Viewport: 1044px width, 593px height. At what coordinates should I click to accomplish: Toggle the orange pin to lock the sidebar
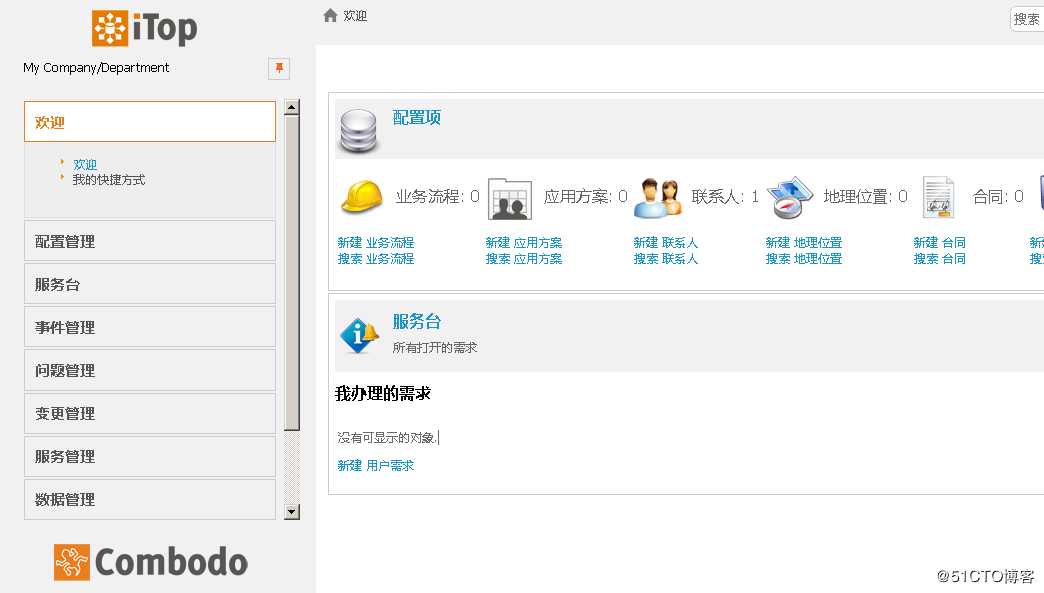pos(279,68)
